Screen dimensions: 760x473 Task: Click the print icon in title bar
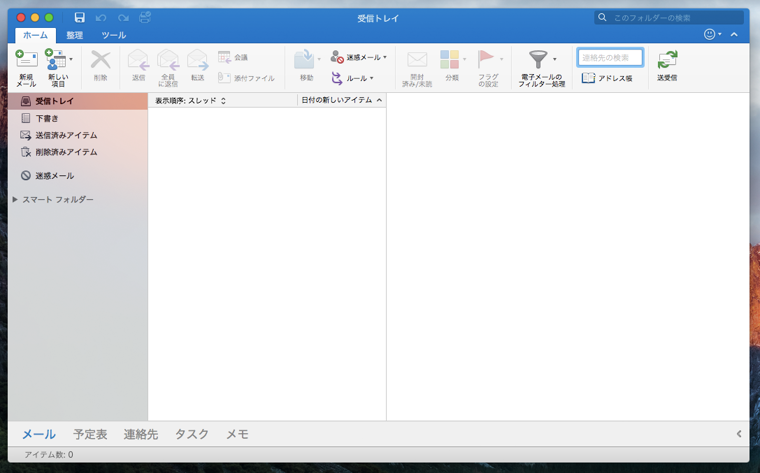coord(145,18)
